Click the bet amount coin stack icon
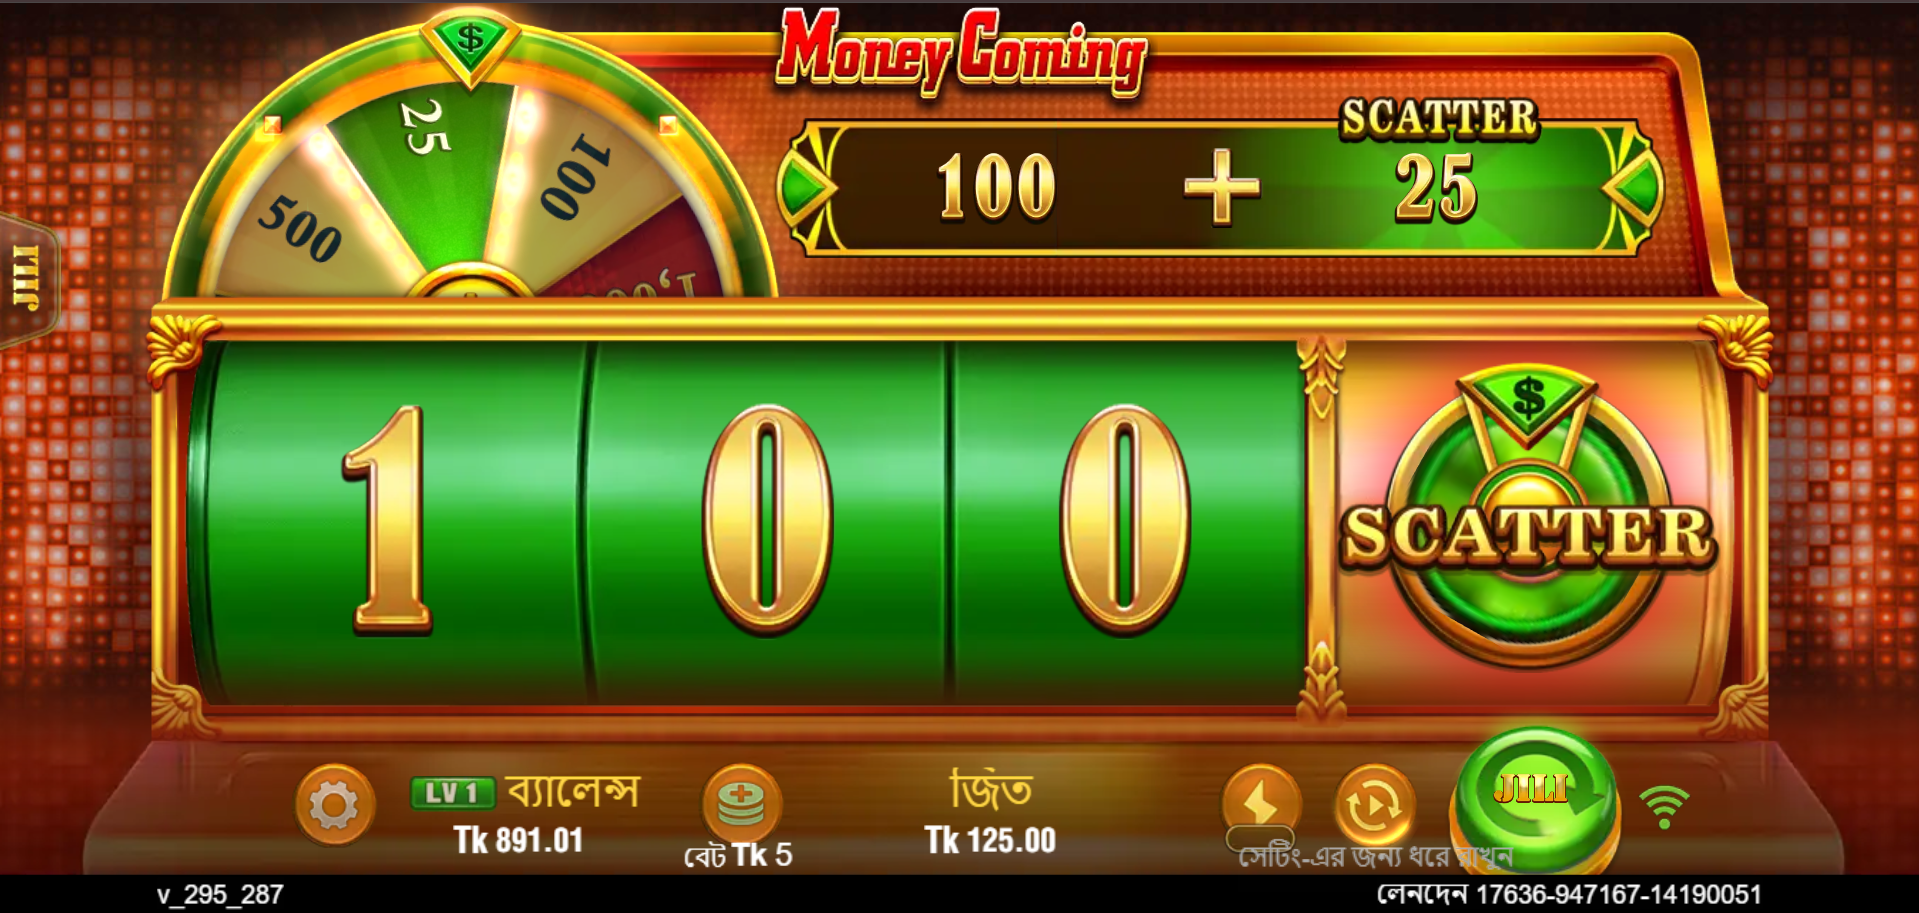 (x=741, y=802)
